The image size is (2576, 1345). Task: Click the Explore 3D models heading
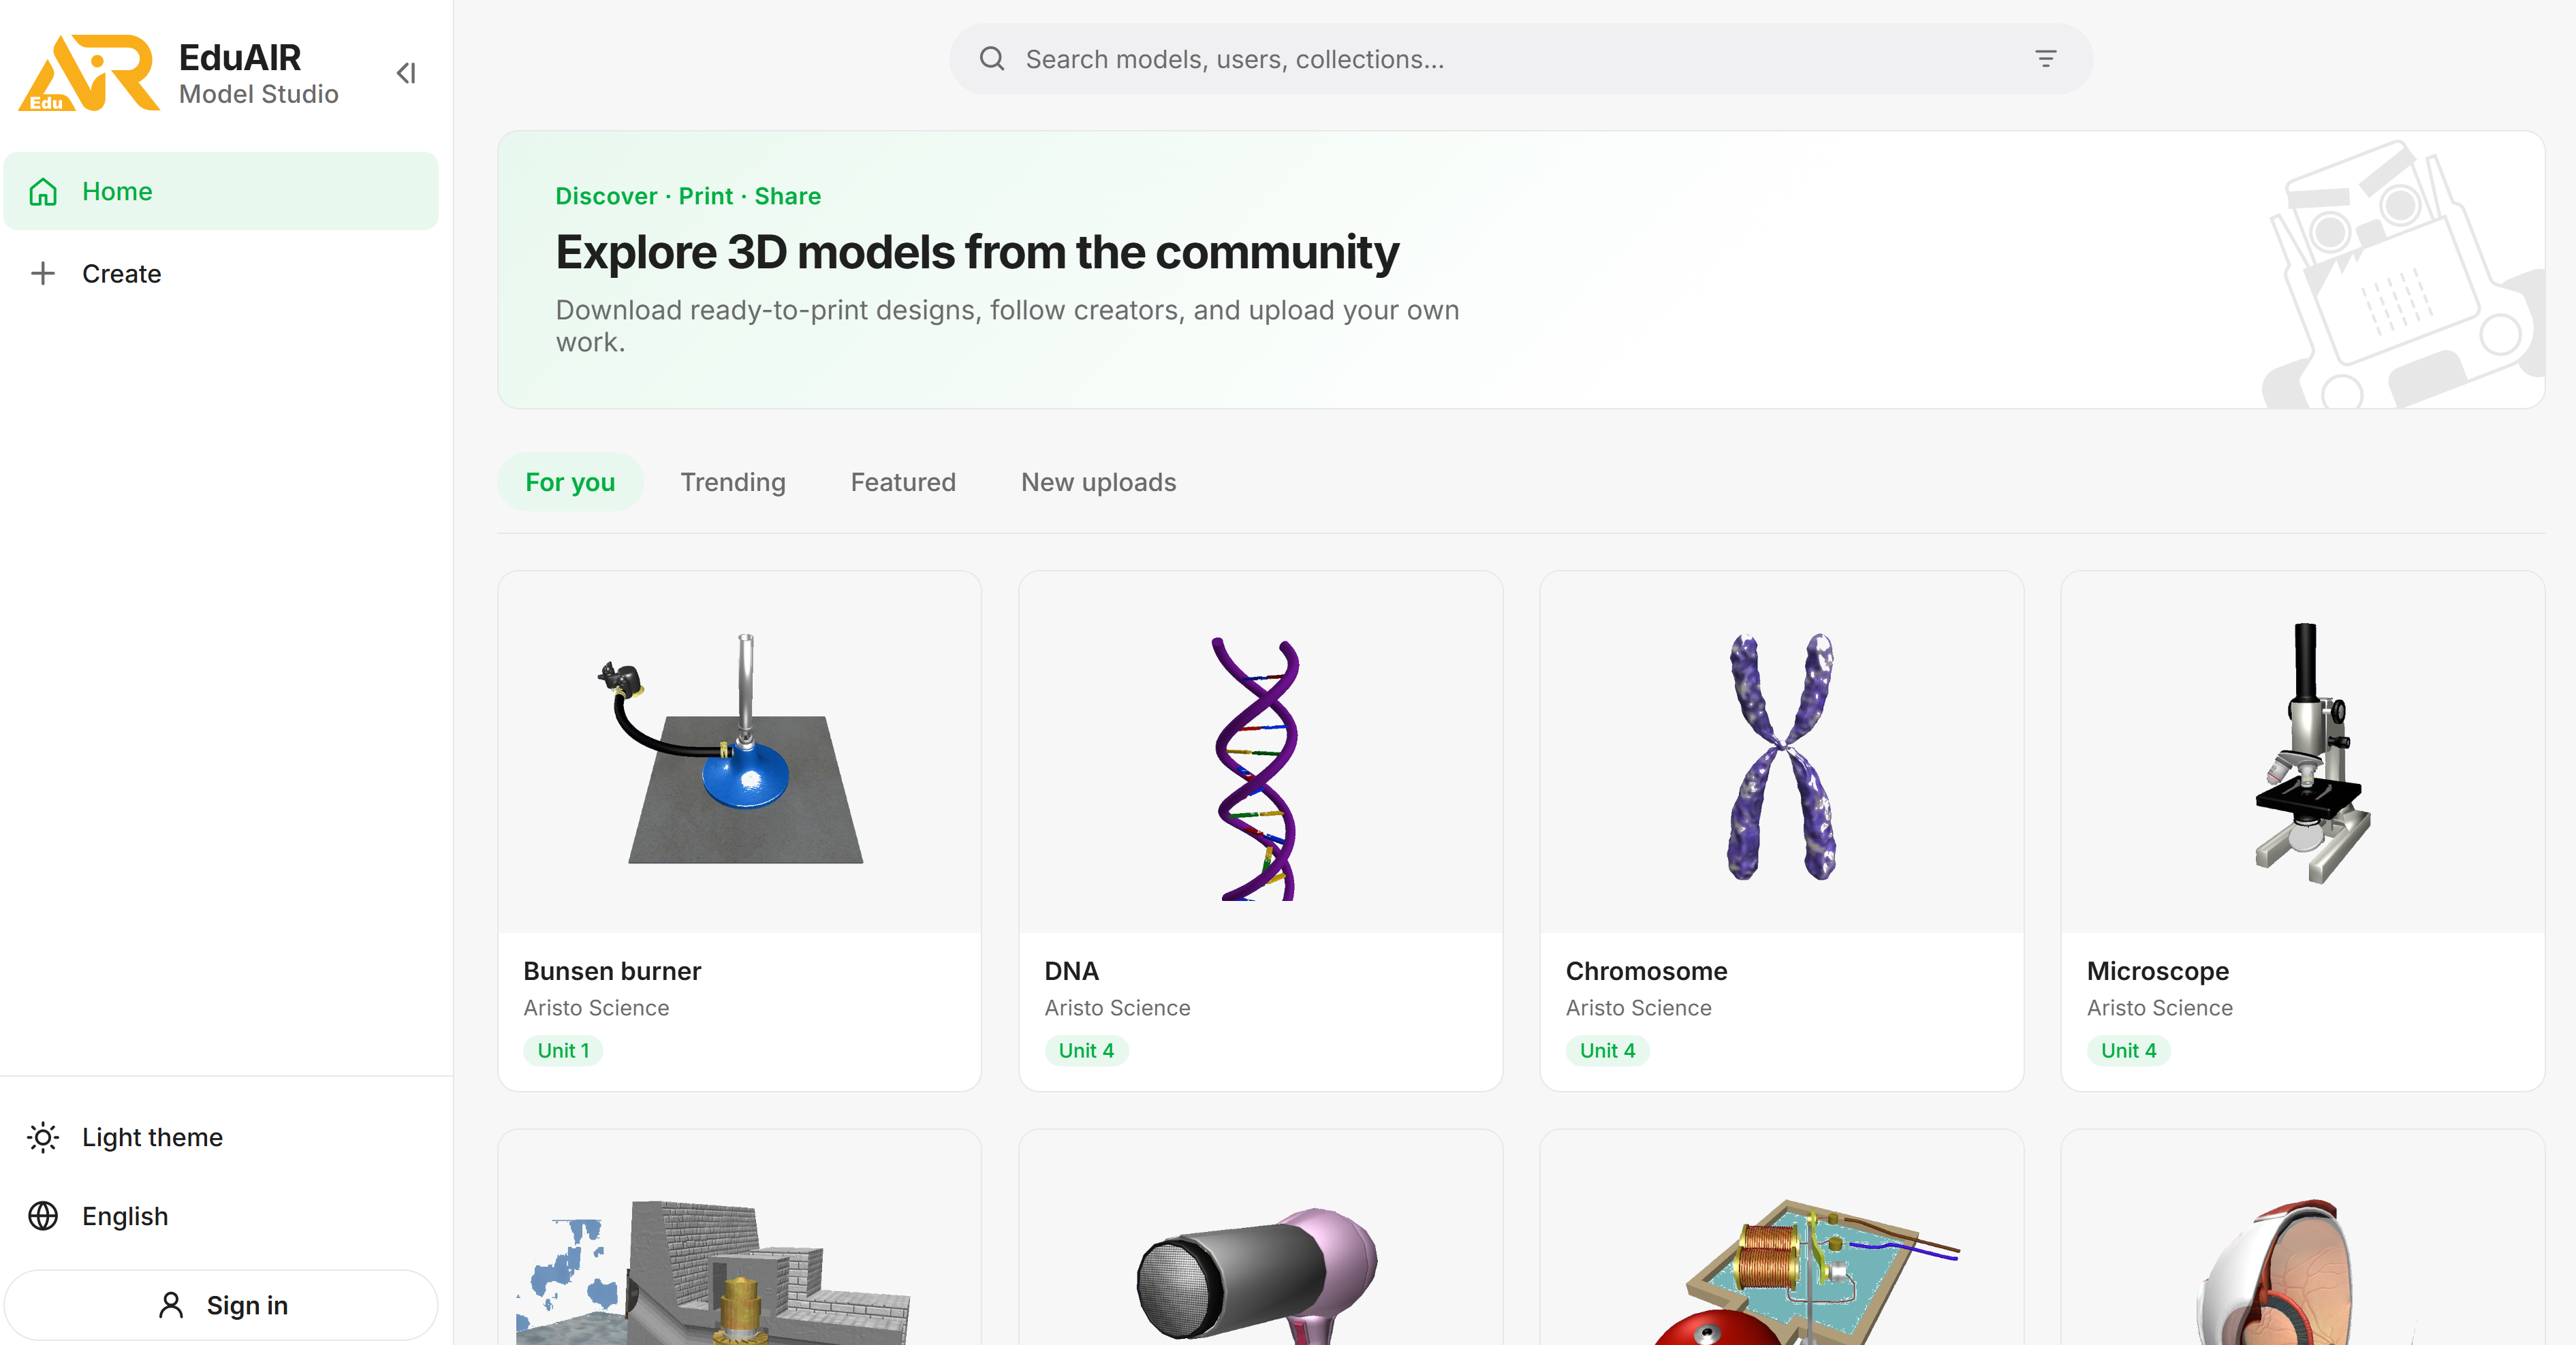[x=977, y=252]
